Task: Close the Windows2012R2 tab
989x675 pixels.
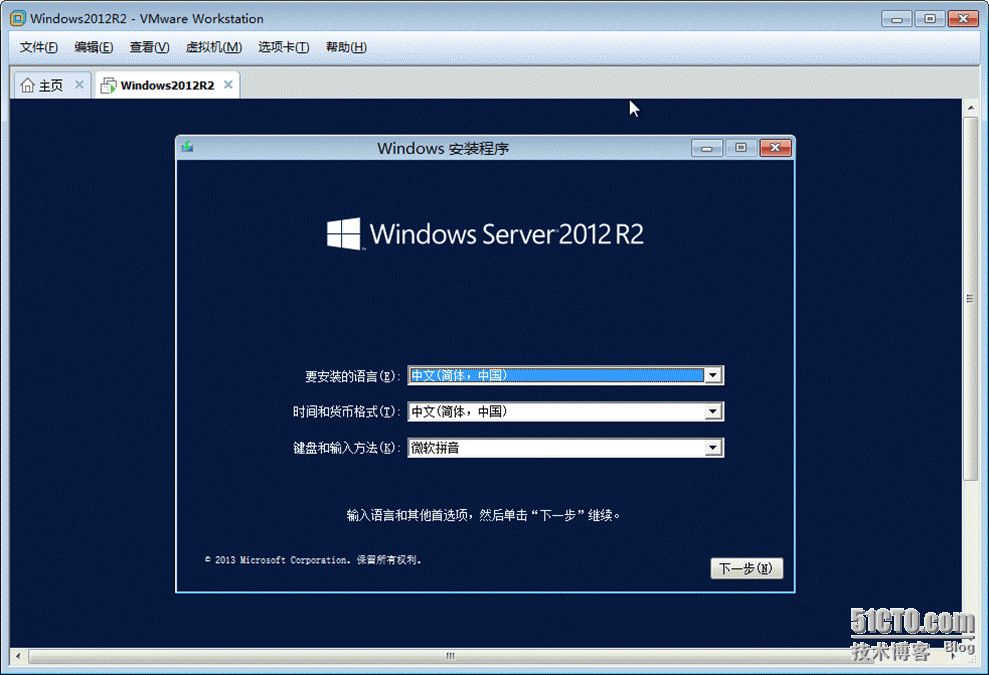Action: [x=228, y=85]
